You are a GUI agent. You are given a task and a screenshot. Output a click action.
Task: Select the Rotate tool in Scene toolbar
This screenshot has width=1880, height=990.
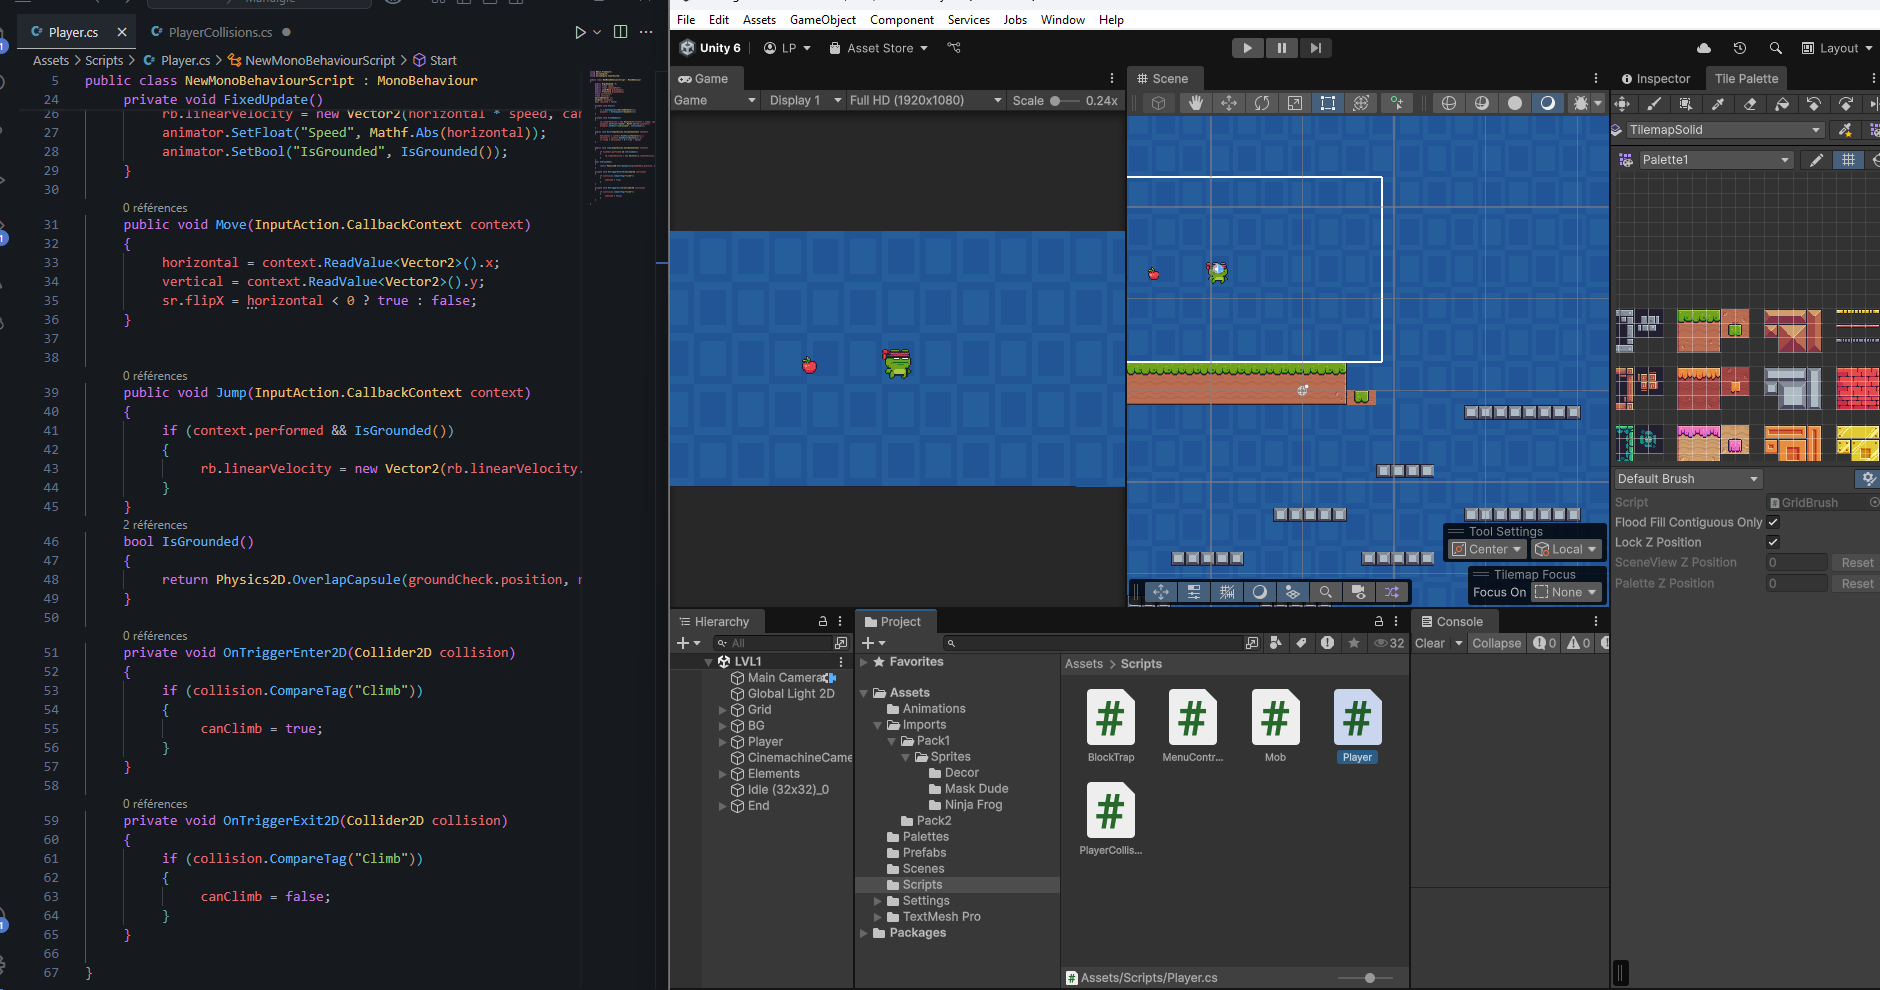coord(1261,103)
